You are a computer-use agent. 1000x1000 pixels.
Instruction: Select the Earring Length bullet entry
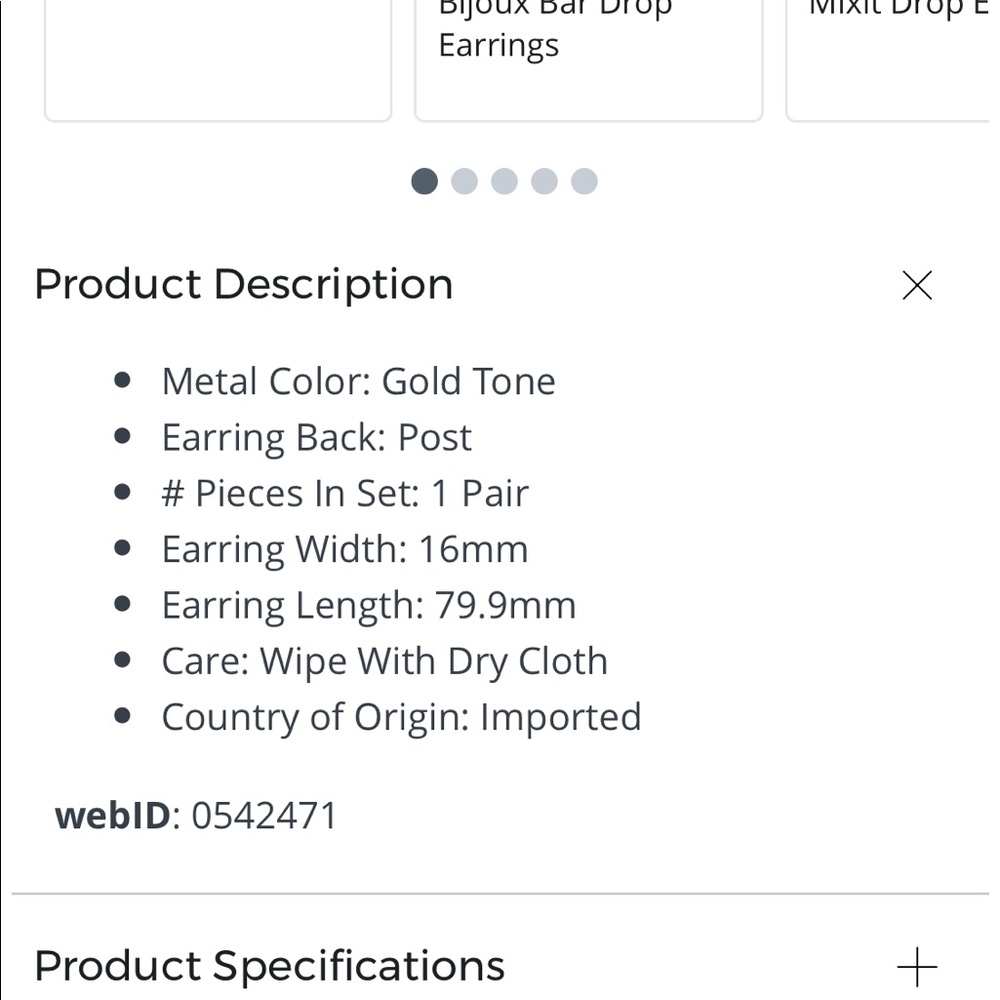(368, 604)
